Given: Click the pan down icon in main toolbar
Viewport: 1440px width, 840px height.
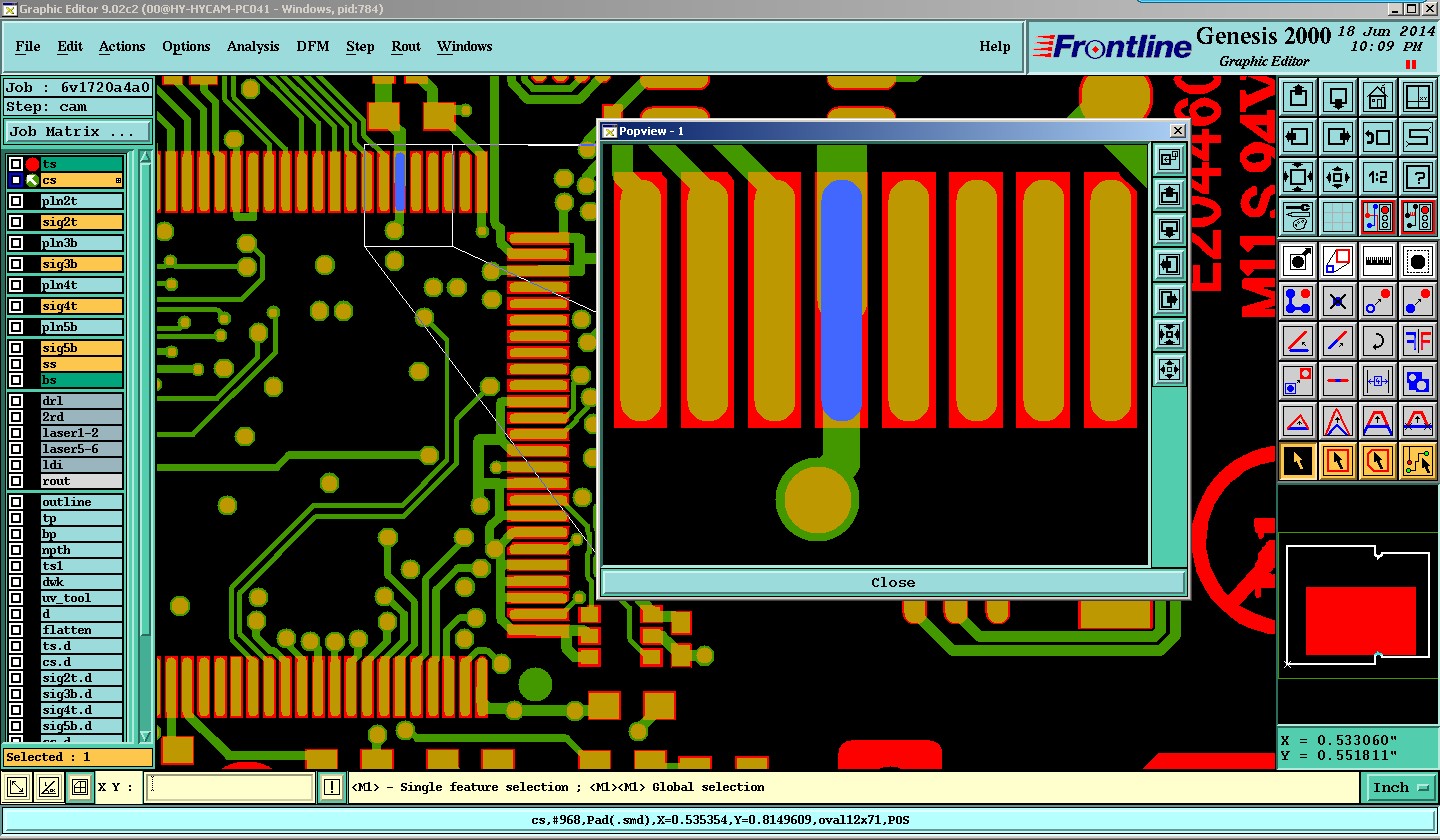Looking at the screenshot, I should pyautogui.click(x=1338, y=97).
